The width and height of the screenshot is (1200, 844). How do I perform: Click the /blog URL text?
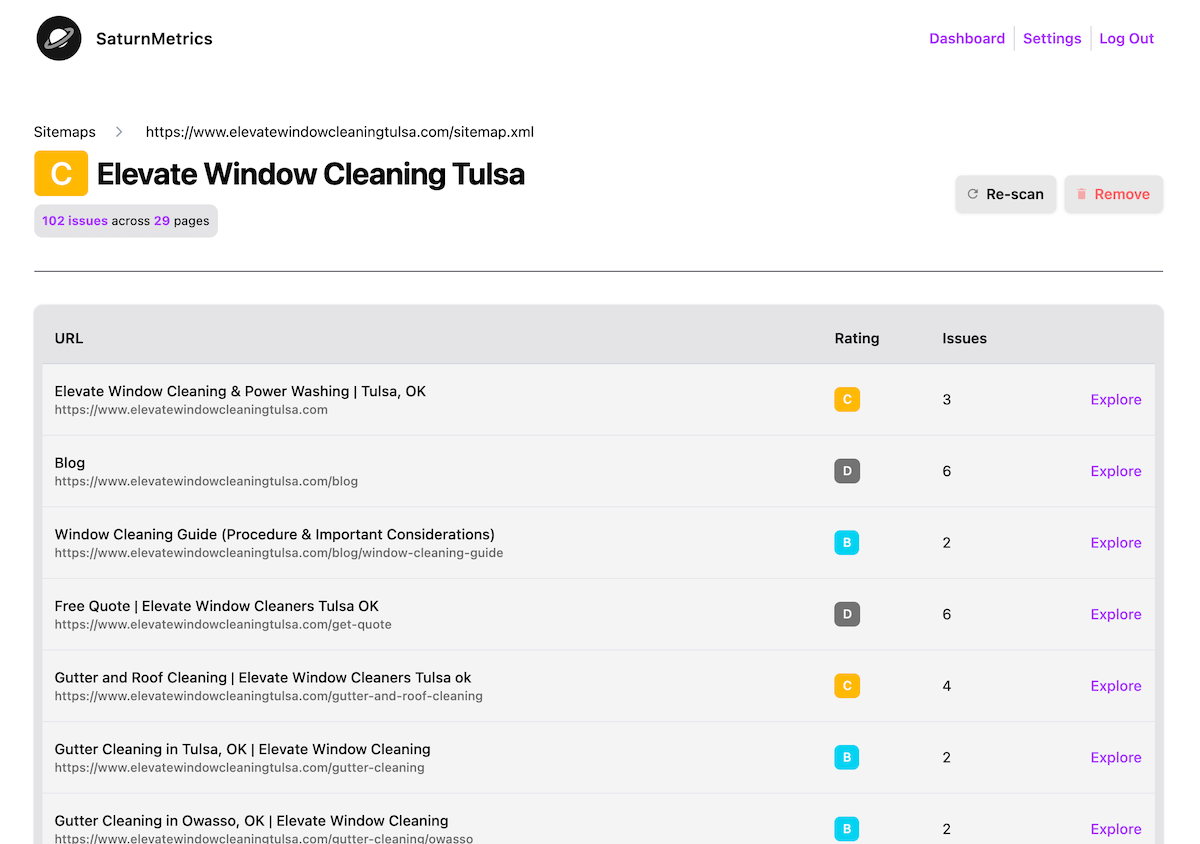coord(206,481)
